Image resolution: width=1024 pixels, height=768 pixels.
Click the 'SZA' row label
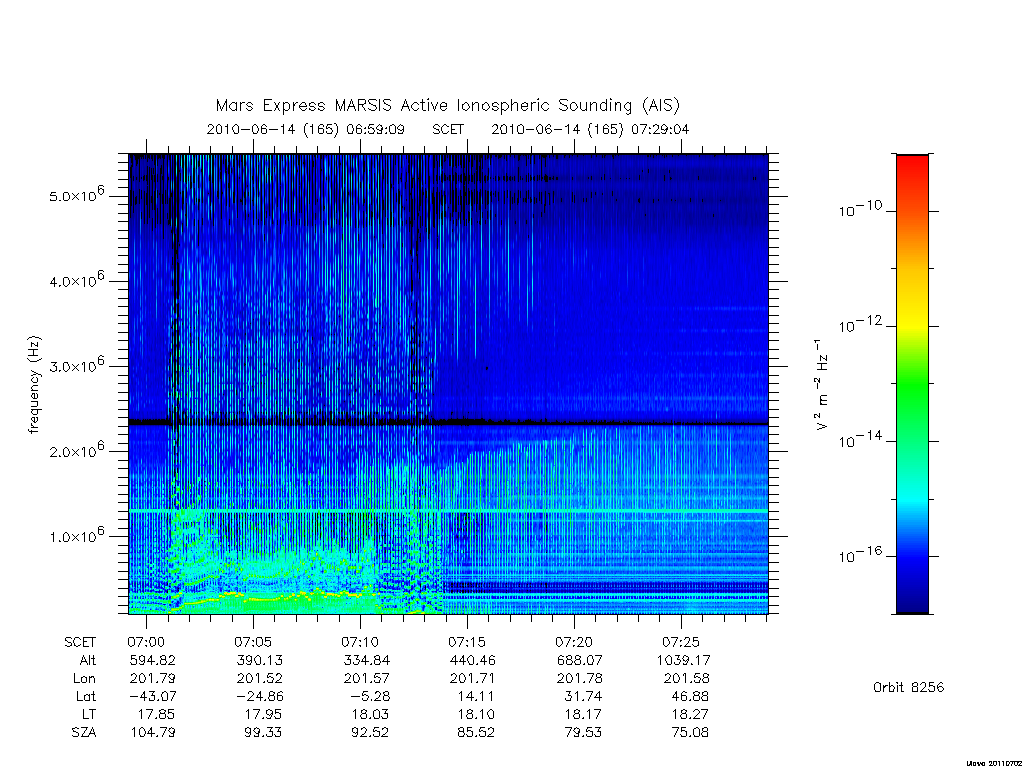tap(84, 733)
